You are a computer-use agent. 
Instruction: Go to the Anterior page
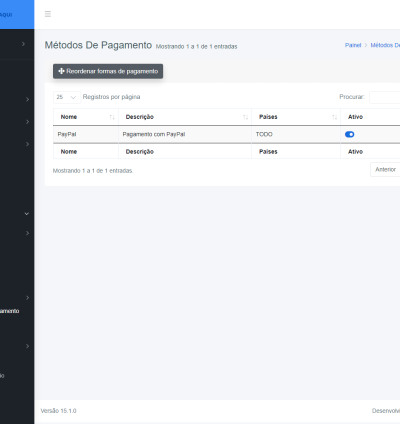[x=385, y=170]
